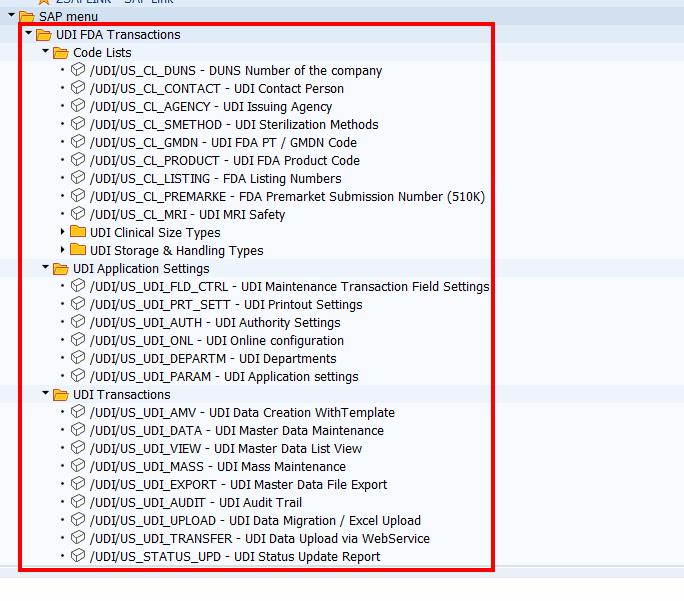
Task: Click the cube icon for /UDI/US_UDI_DEPARTM
Action: (78, 358)
